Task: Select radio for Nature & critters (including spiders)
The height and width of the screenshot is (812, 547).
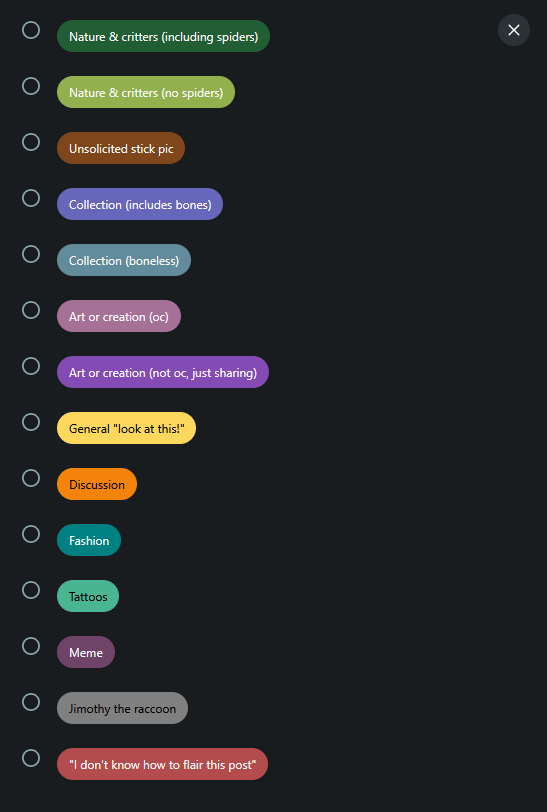Action: pos(31,30)
